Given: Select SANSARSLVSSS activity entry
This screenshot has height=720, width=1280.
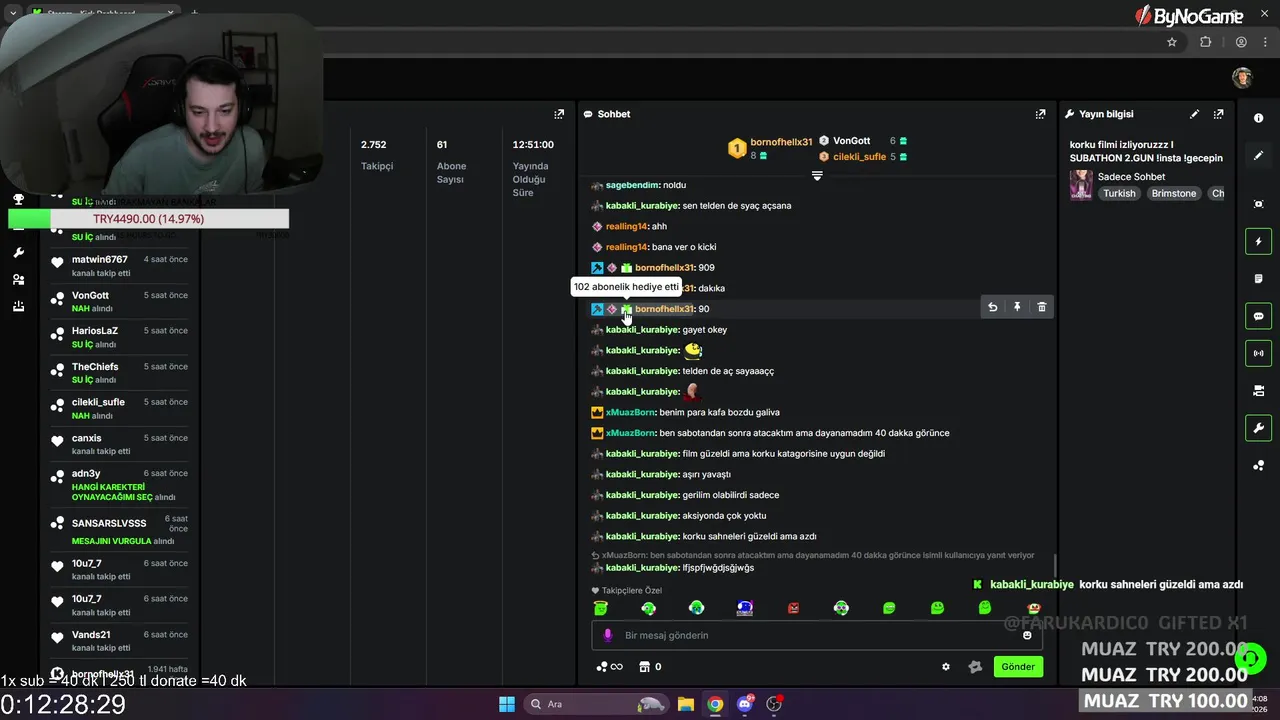Looking at the screenshot, I should [x=119, y=530].
